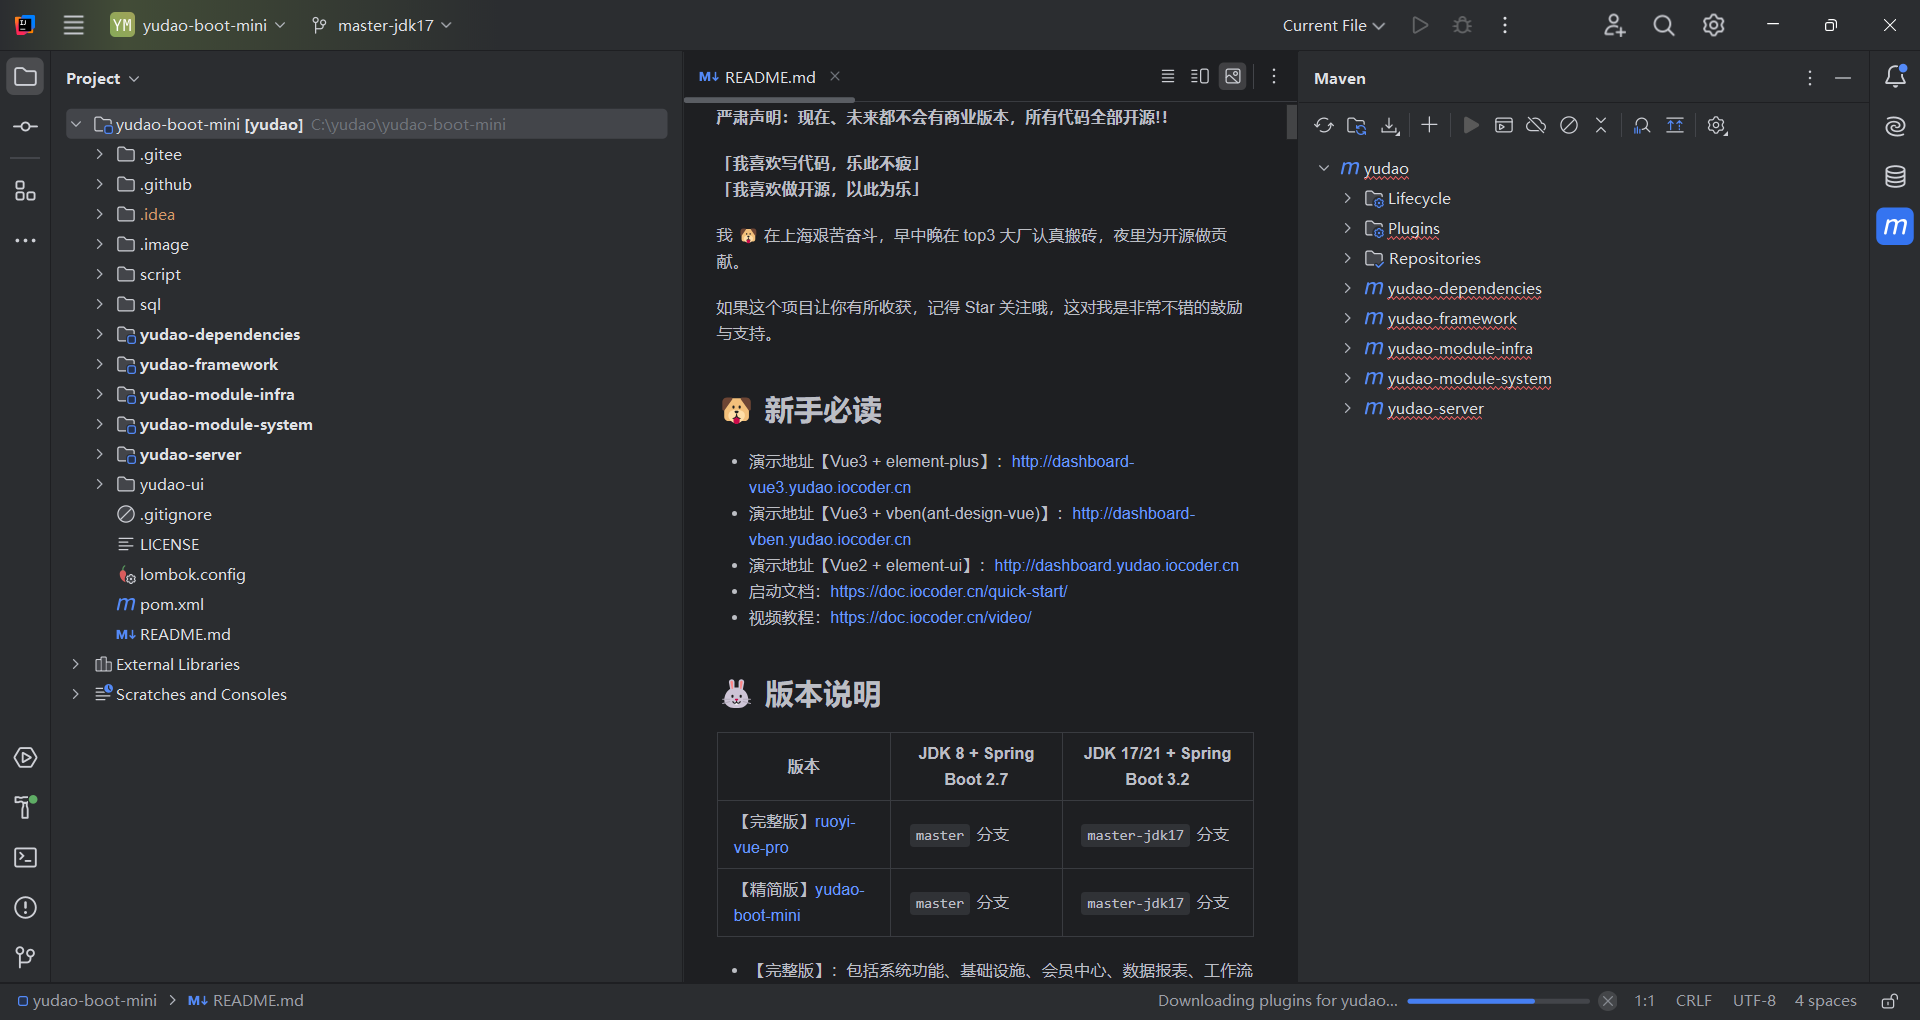Show more tool windows ellipsis
The width and height of the screenshot is (1920, 1020).
point(26,241)
